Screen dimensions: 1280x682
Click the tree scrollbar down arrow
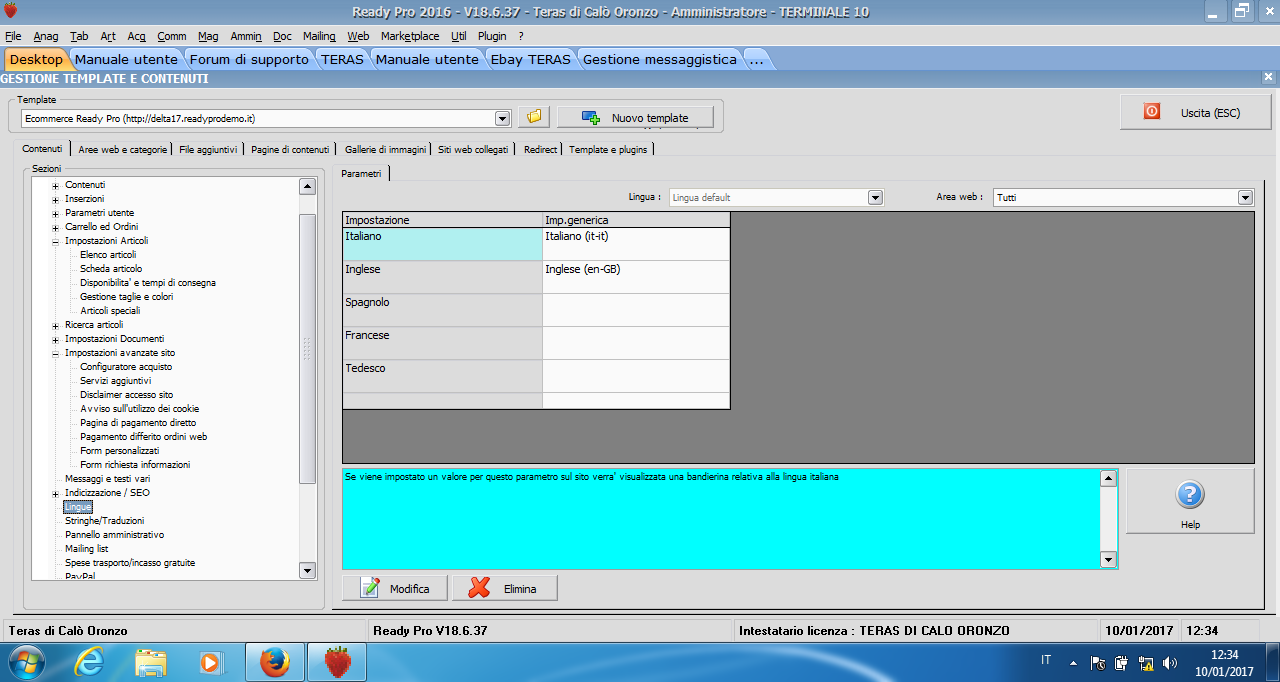(x=307, y=570)
